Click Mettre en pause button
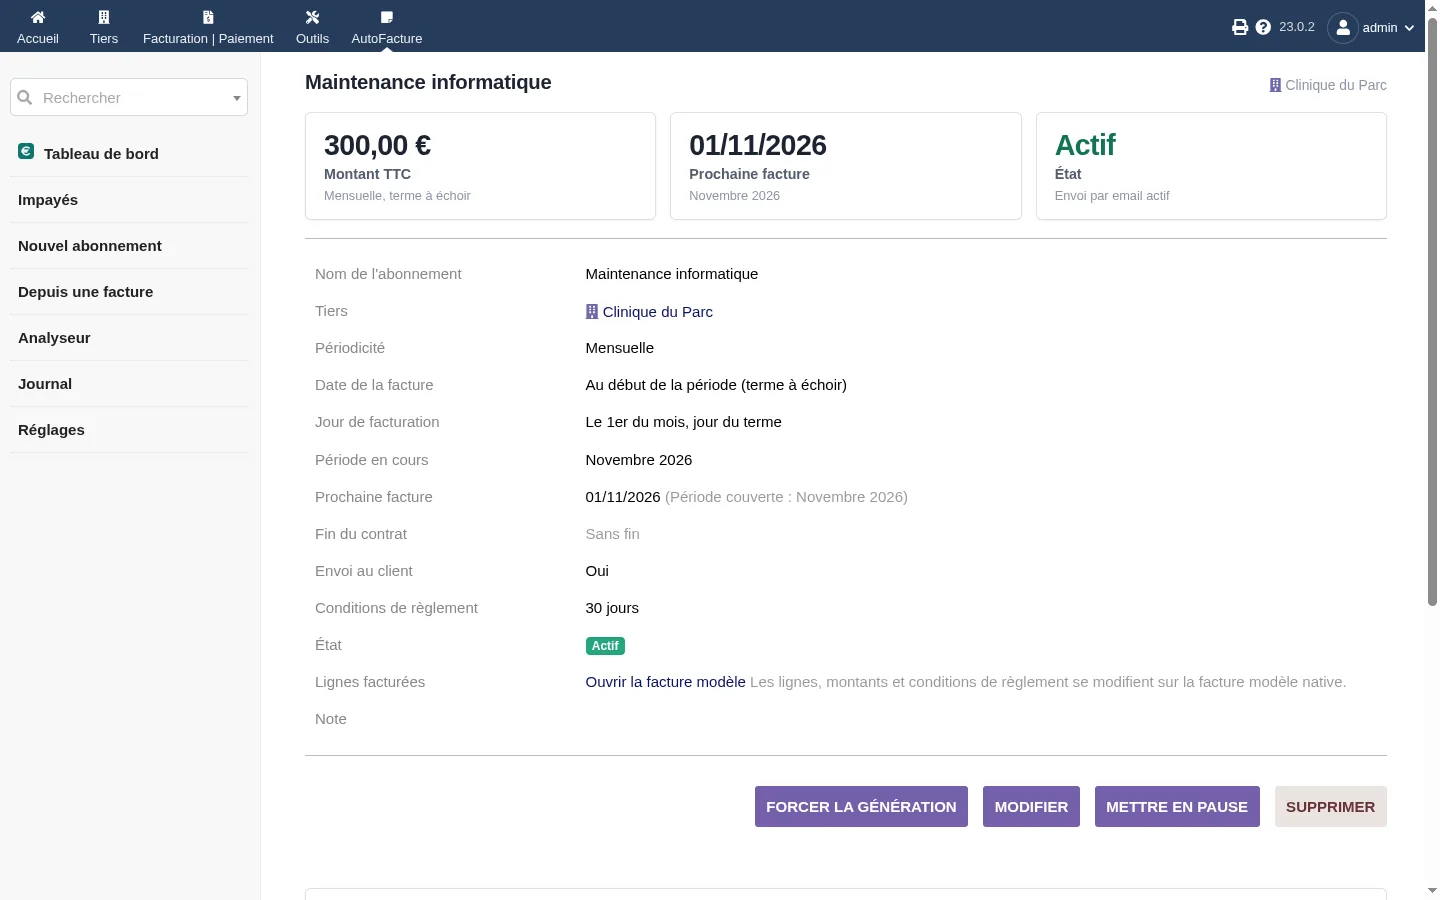This screenshot has width=1440, height=900. 1177,807
